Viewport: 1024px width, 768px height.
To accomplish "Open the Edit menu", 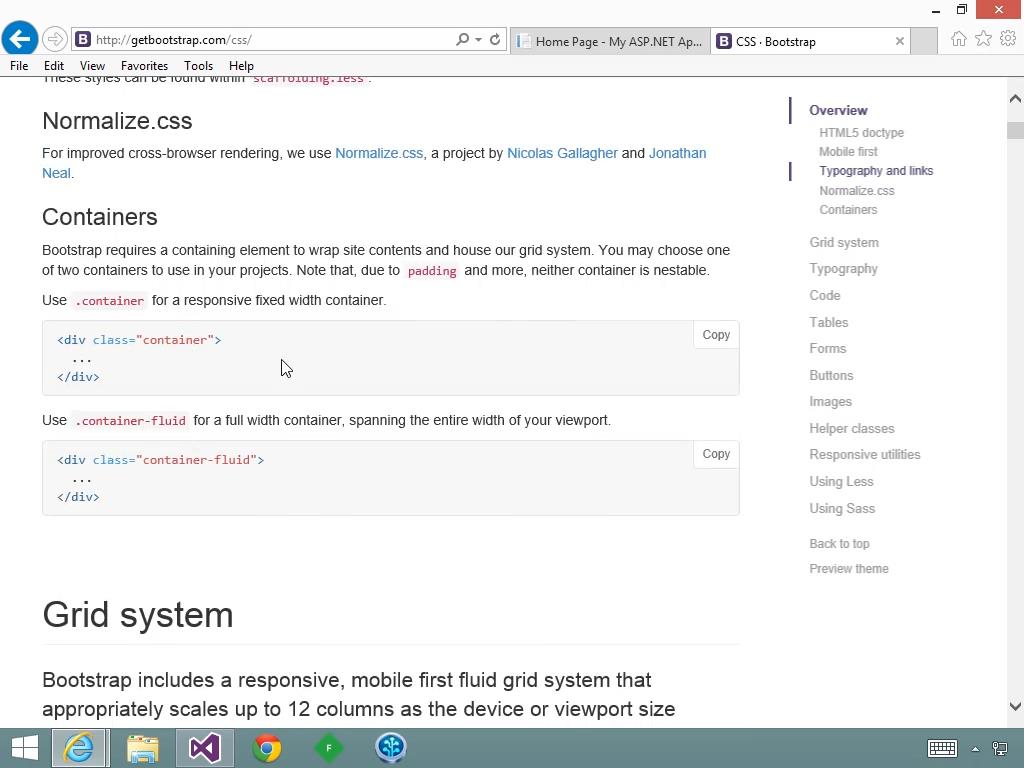I will click(x=54, y=66).
